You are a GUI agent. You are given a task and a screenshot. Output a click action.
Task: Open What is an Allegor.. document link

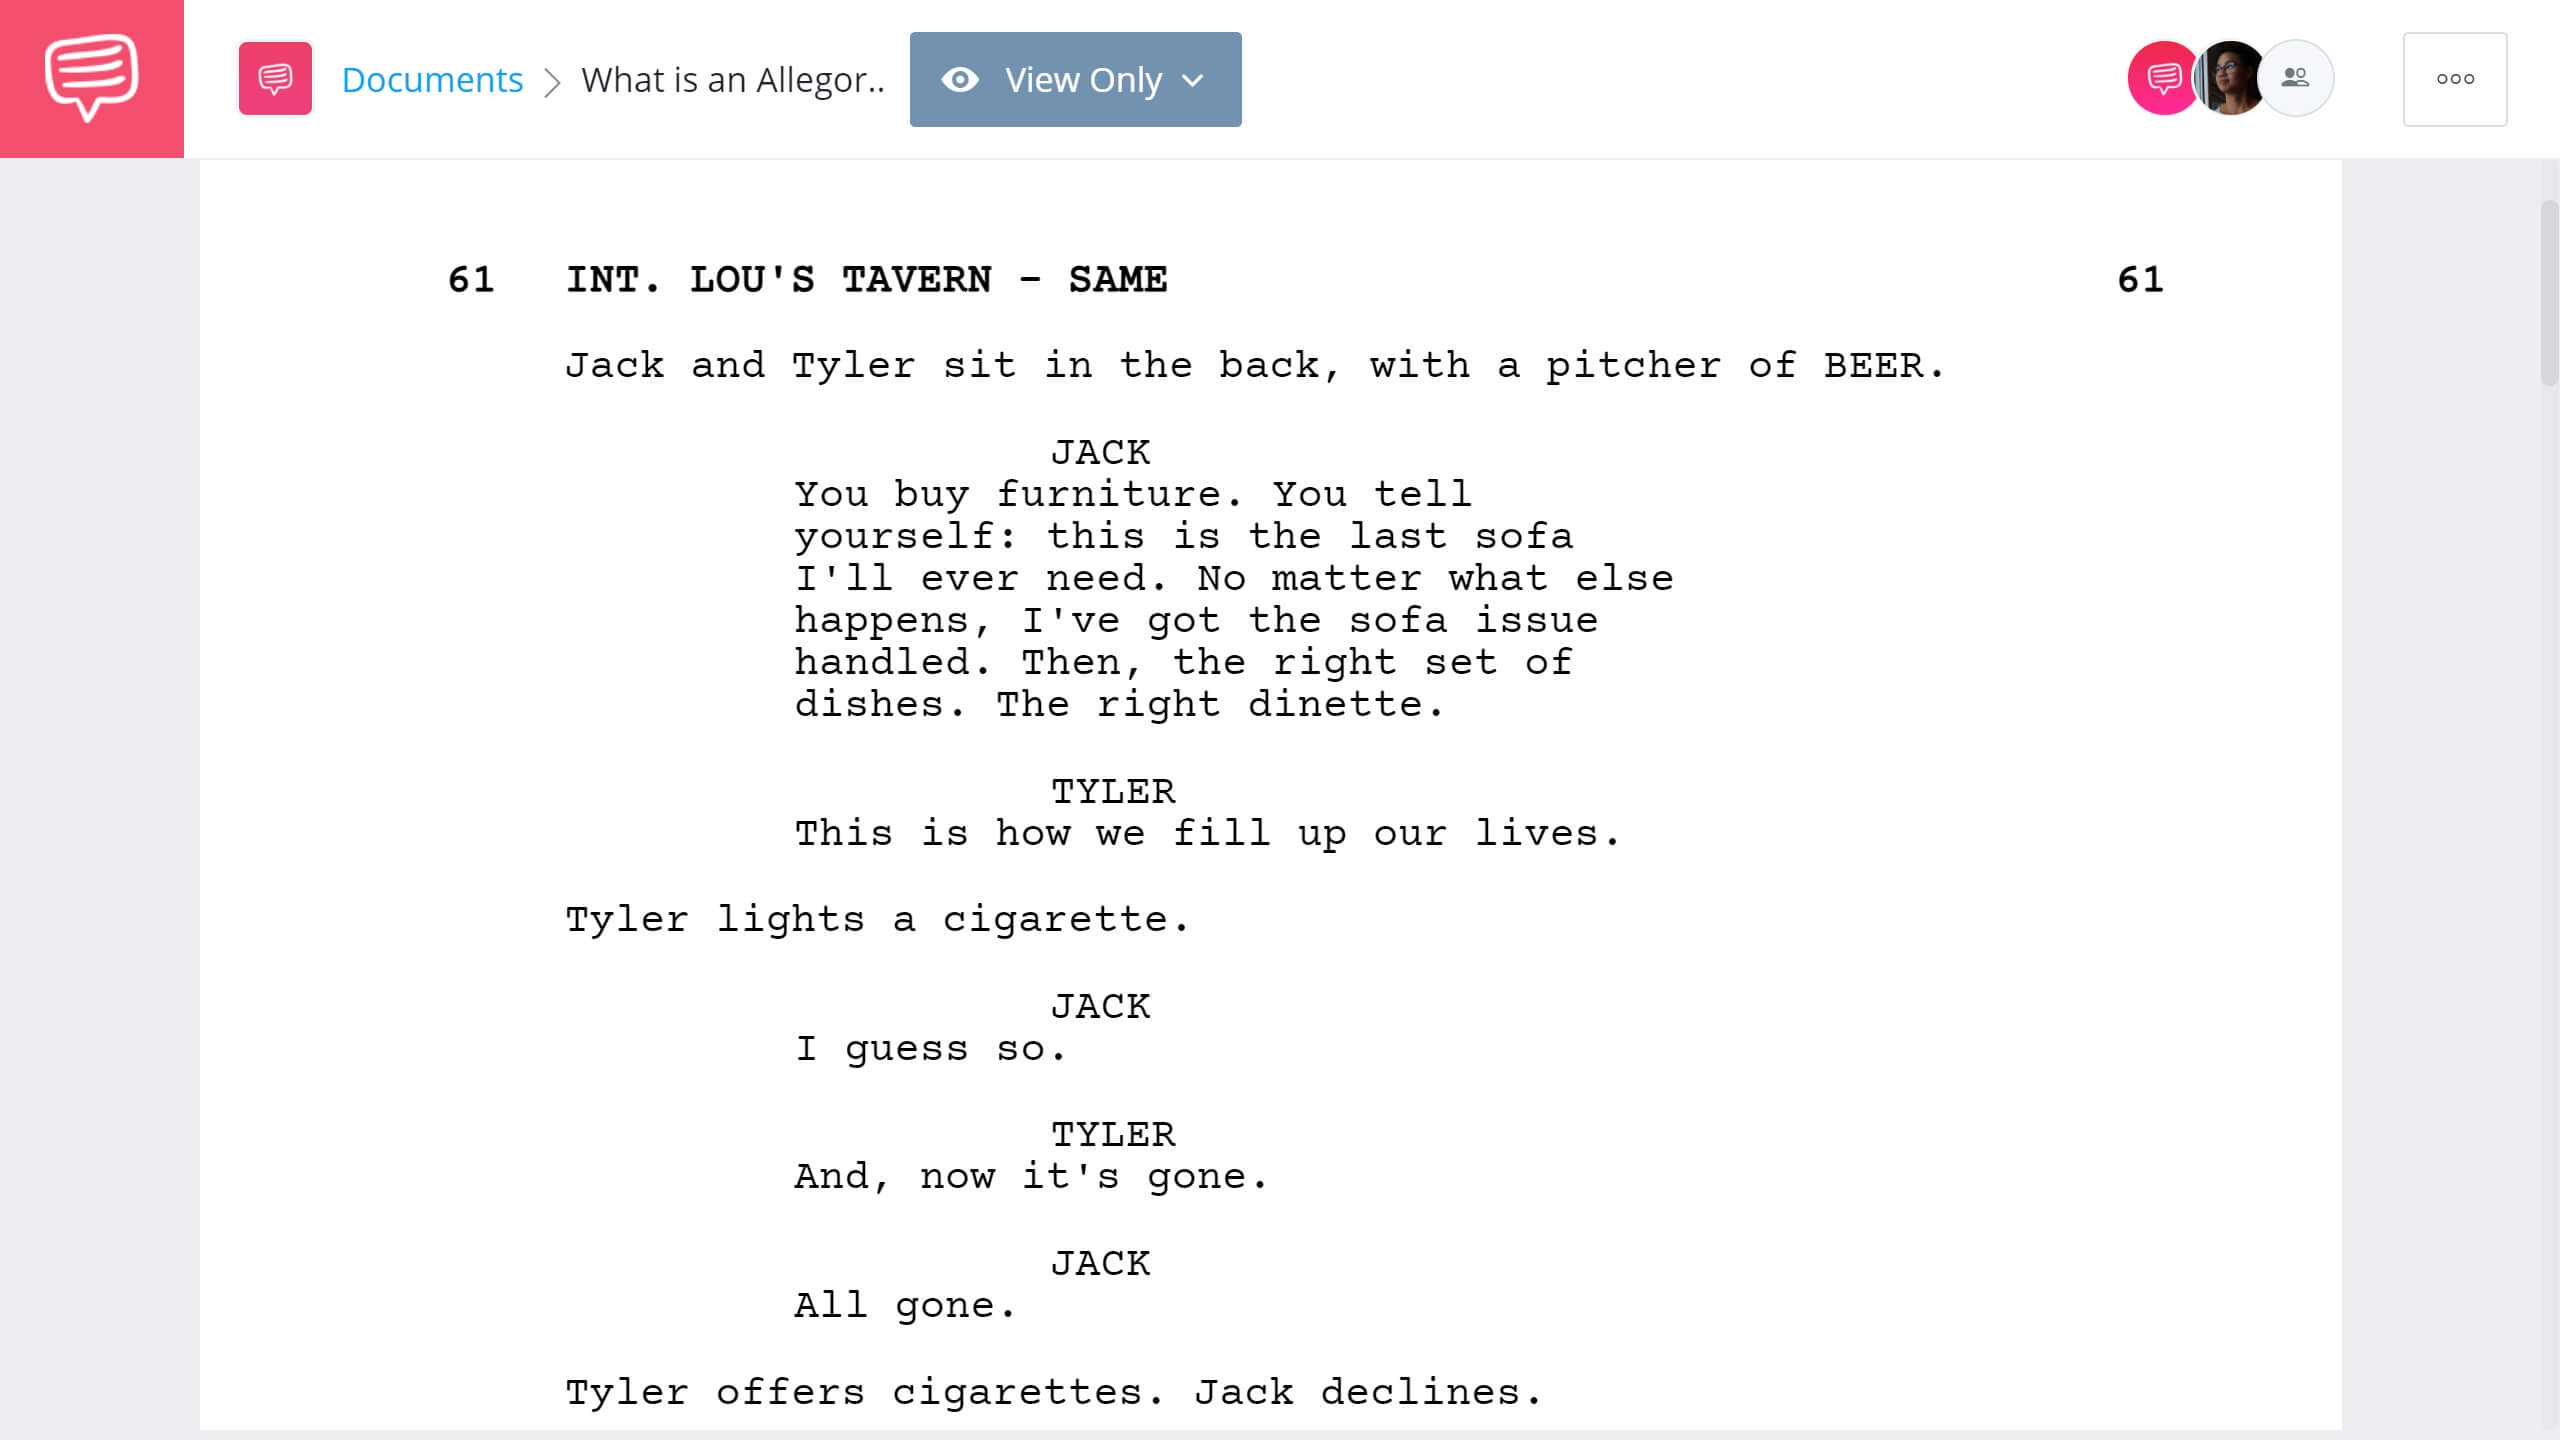click(x=733, y=79)
